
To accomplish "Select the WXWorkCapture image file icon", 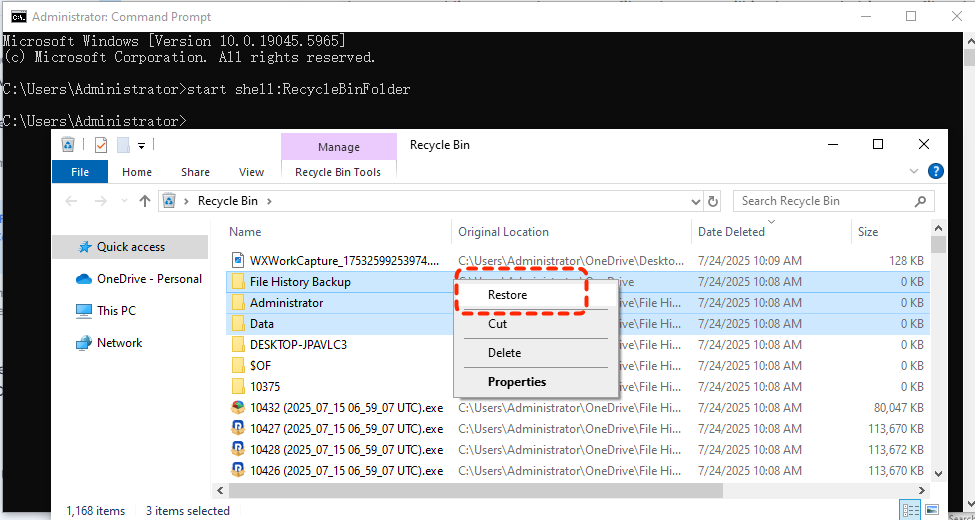I will 238,260.
